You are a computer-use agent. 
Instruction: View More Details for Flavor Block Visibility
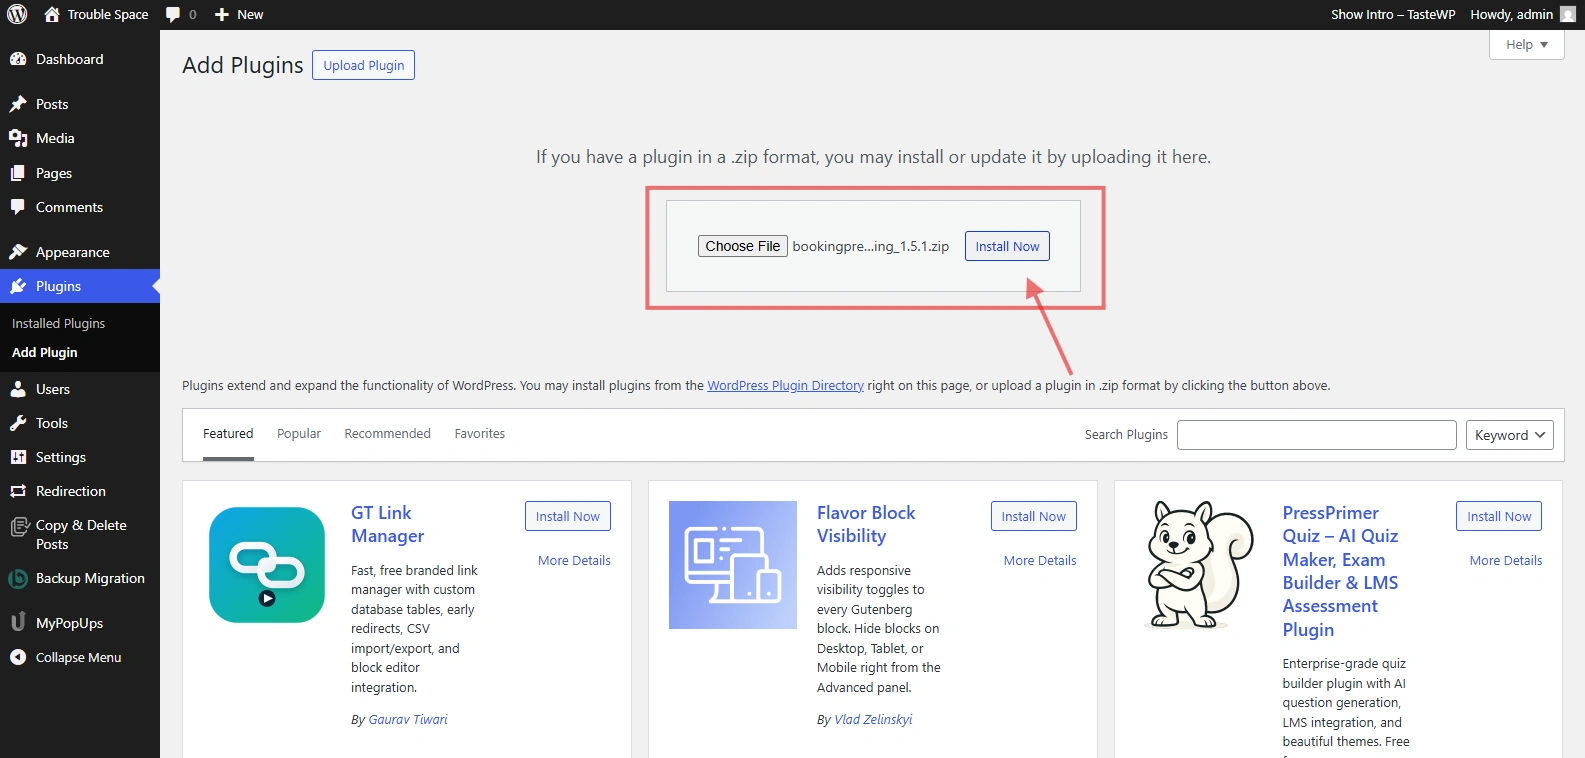[x=1040, y=560]
